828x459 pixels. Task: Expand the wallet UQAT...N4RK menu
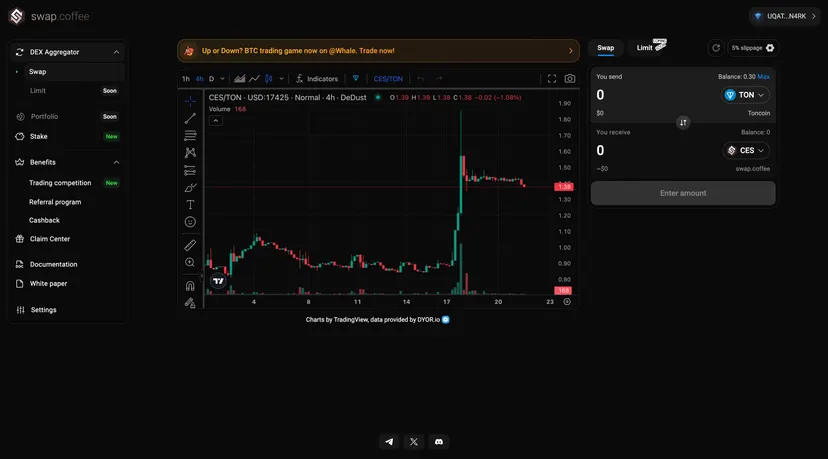coord(785,16)
